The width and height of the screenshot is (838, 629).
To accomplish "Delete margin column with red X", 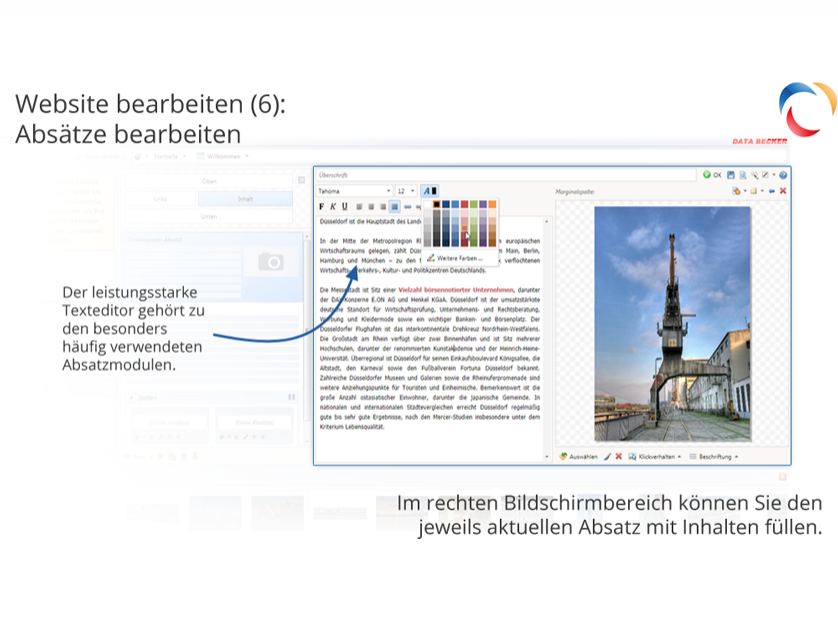I will point(783,191).
